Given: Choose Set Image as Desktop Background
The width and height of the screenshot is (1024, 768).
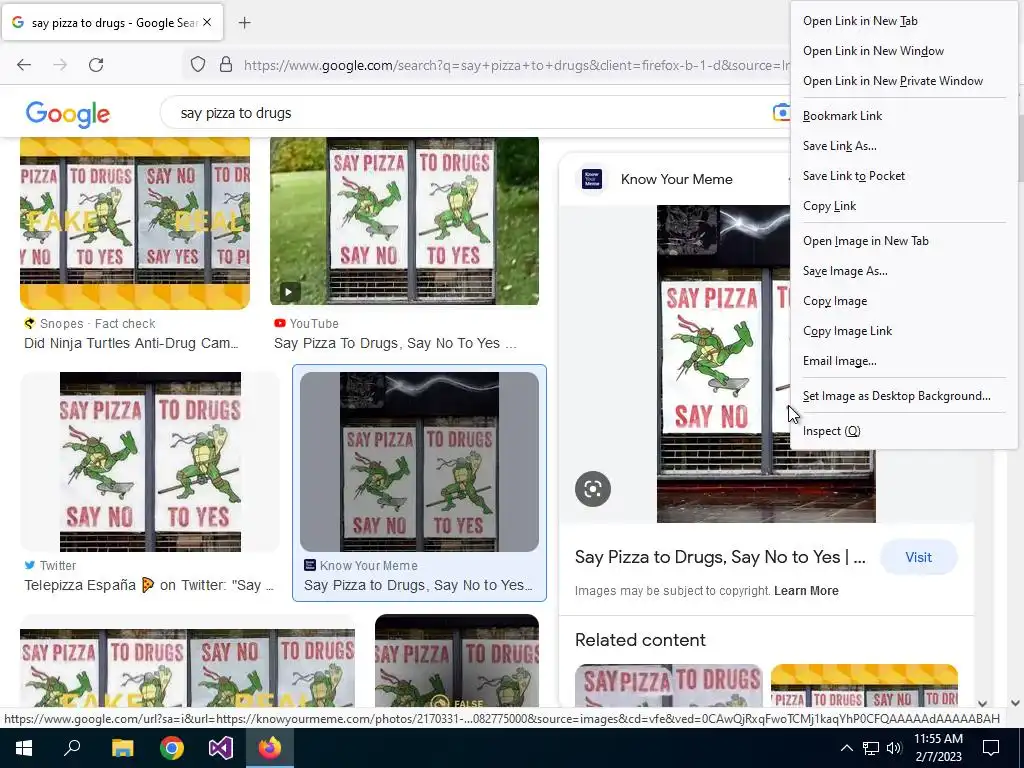Looking at the screenshot, I should (x=903, y=396).
